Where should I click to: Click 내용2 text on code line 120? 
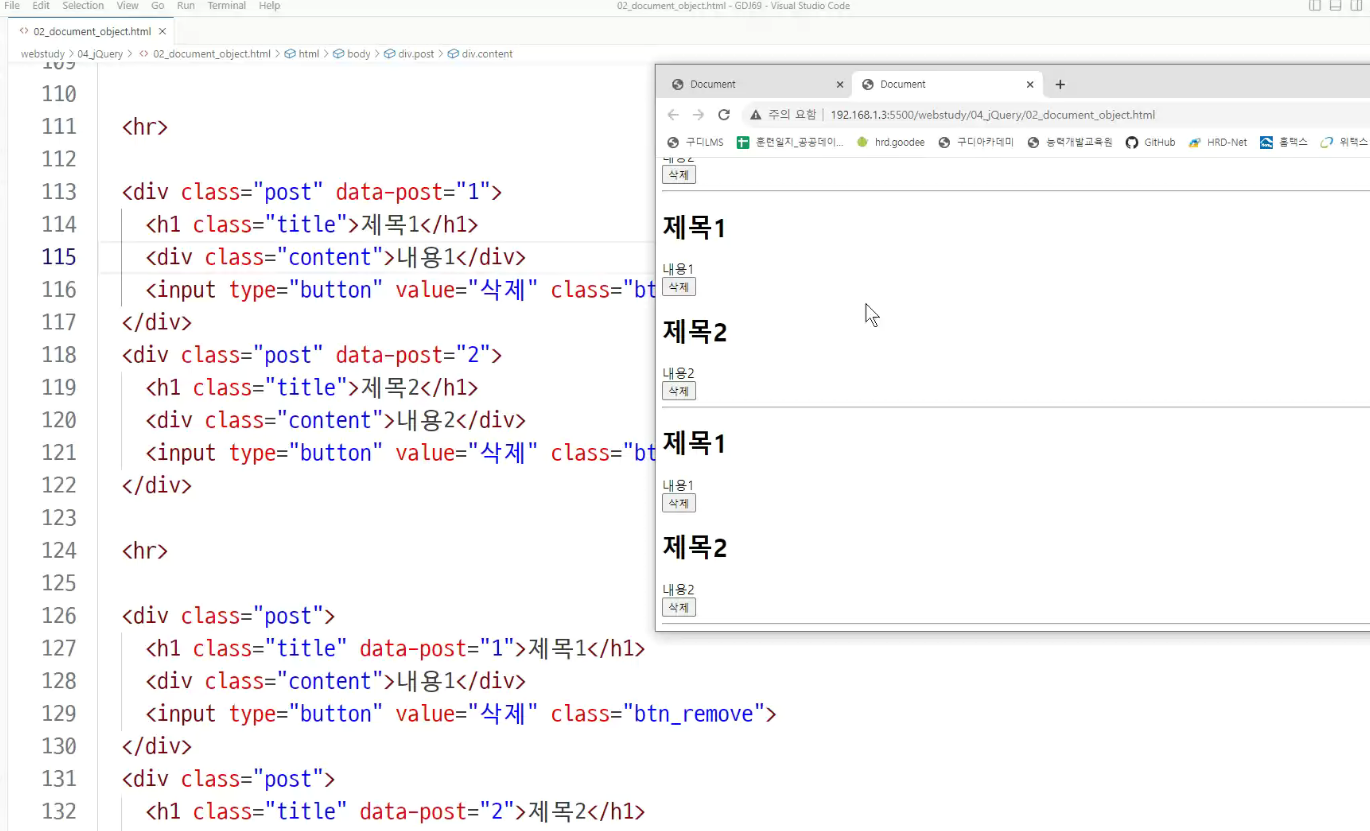426,420
